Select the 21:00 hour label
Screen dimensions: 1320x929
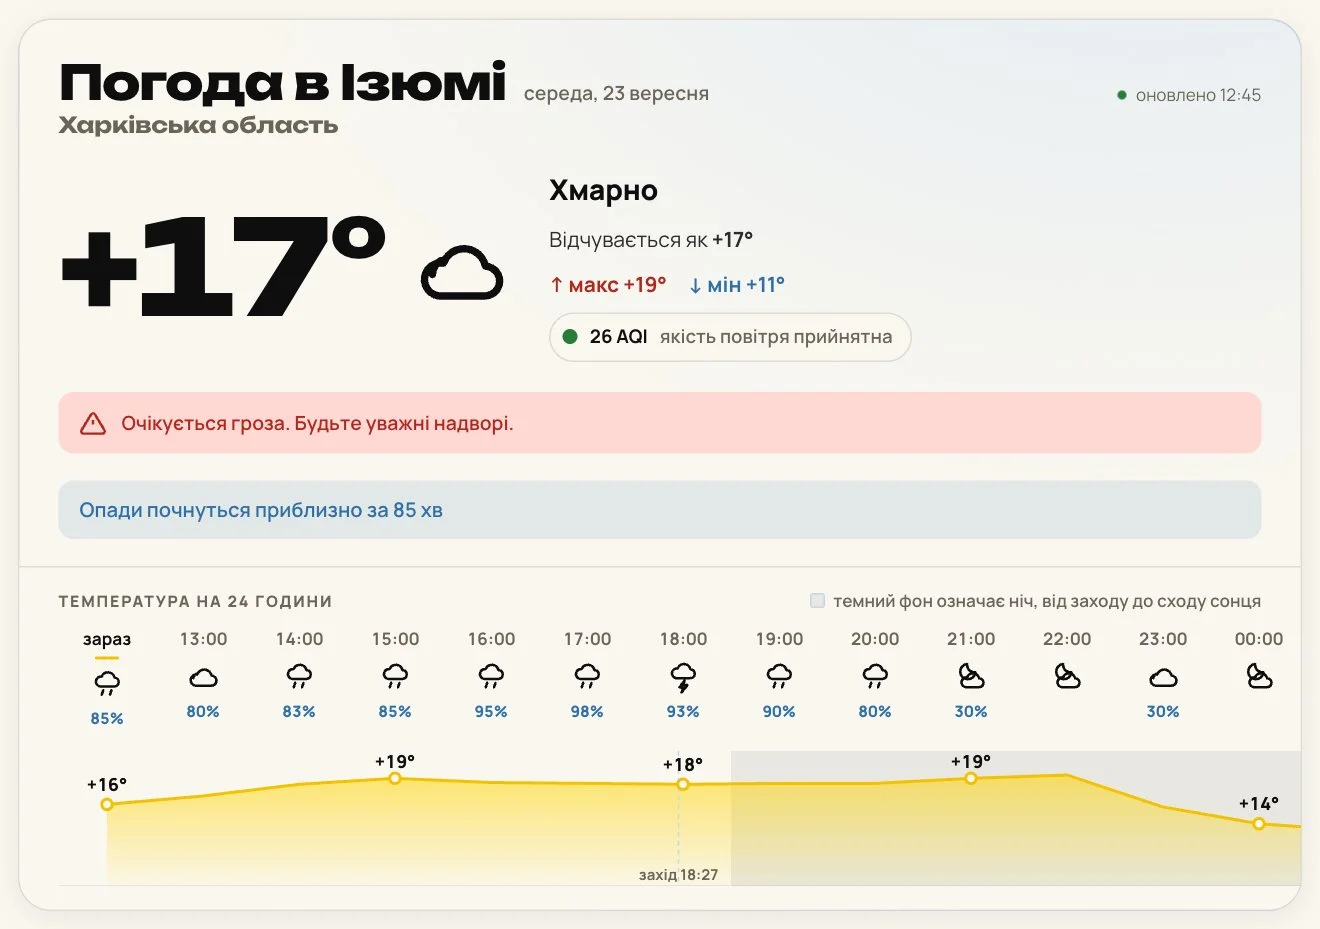coord(971,639)
